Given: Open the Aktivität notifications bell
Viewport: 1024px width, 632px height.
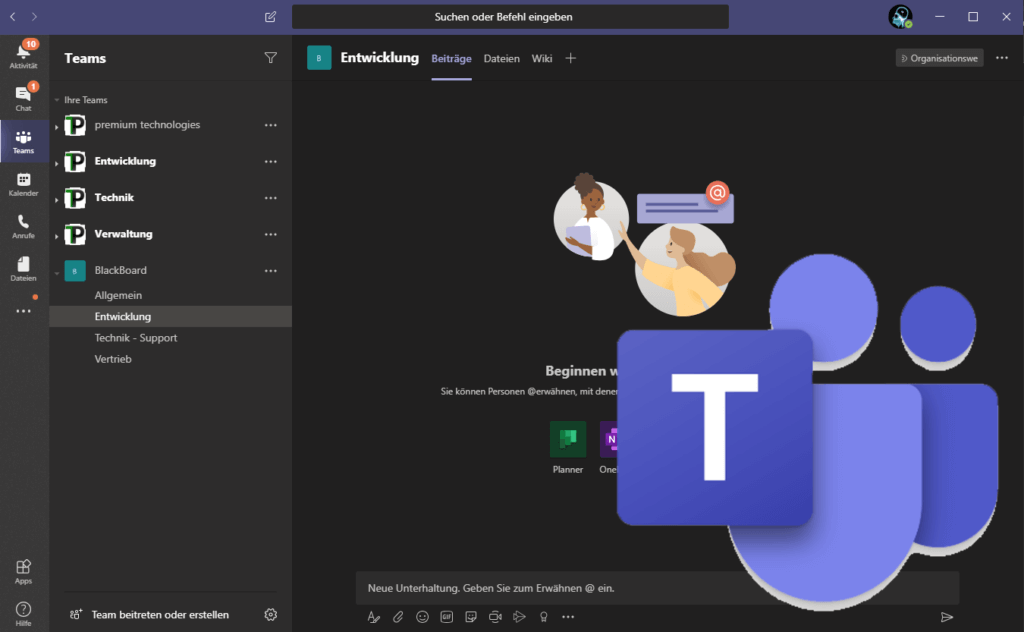Looking at the screenshot, I should 24,55.
